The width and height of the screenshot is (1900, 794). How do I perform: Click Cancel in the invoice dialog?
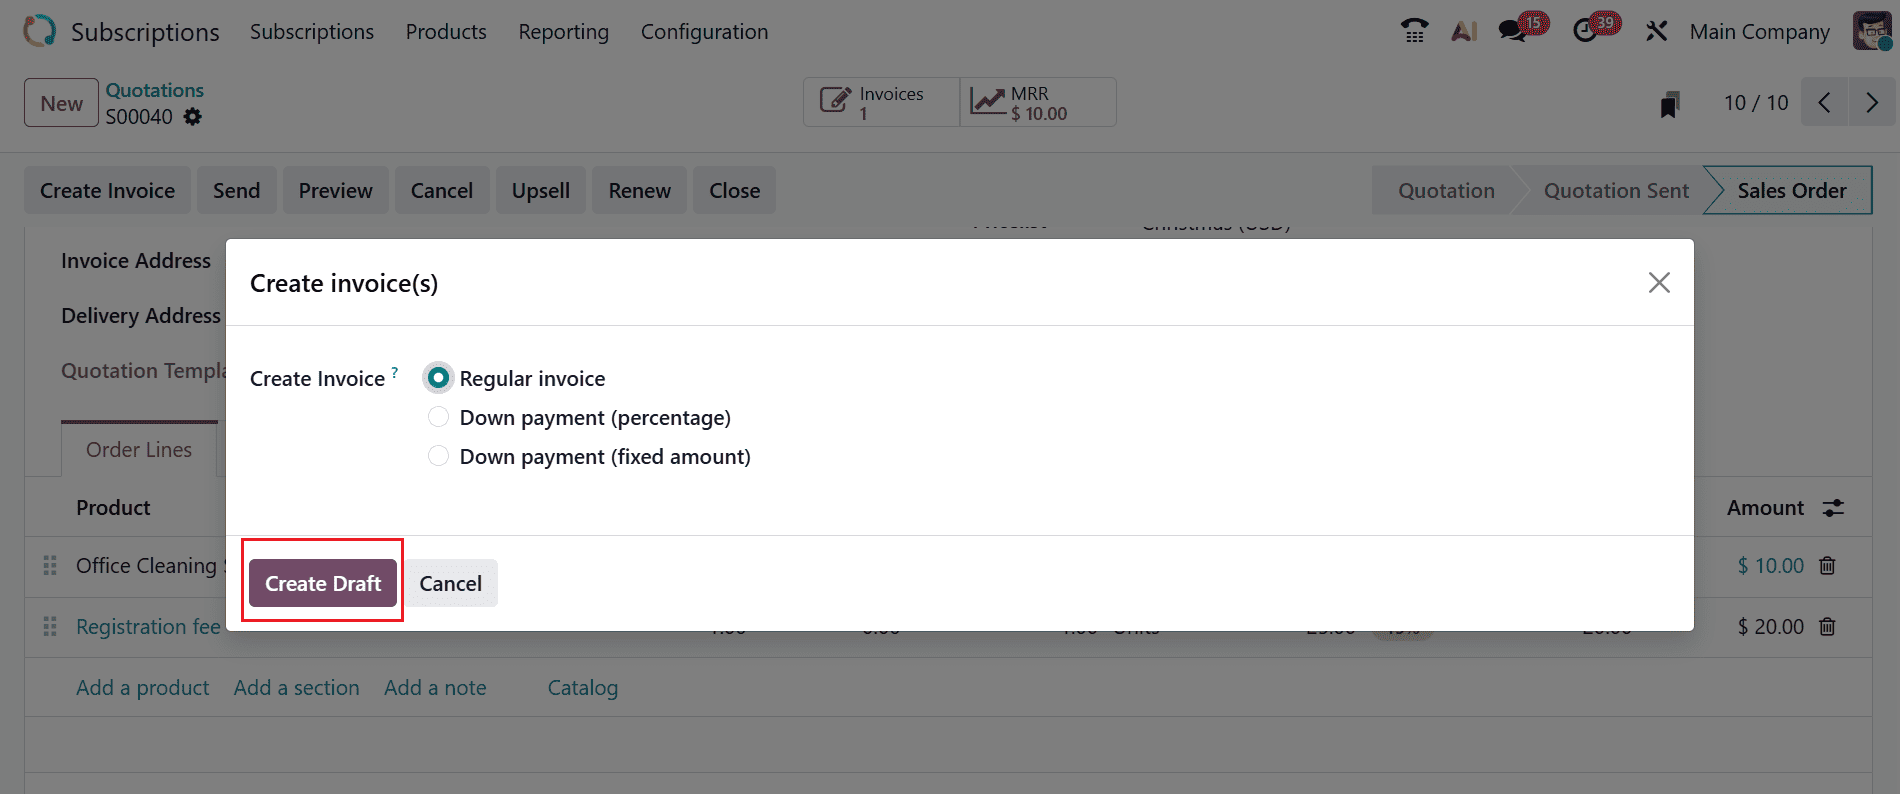coord(450,583)
